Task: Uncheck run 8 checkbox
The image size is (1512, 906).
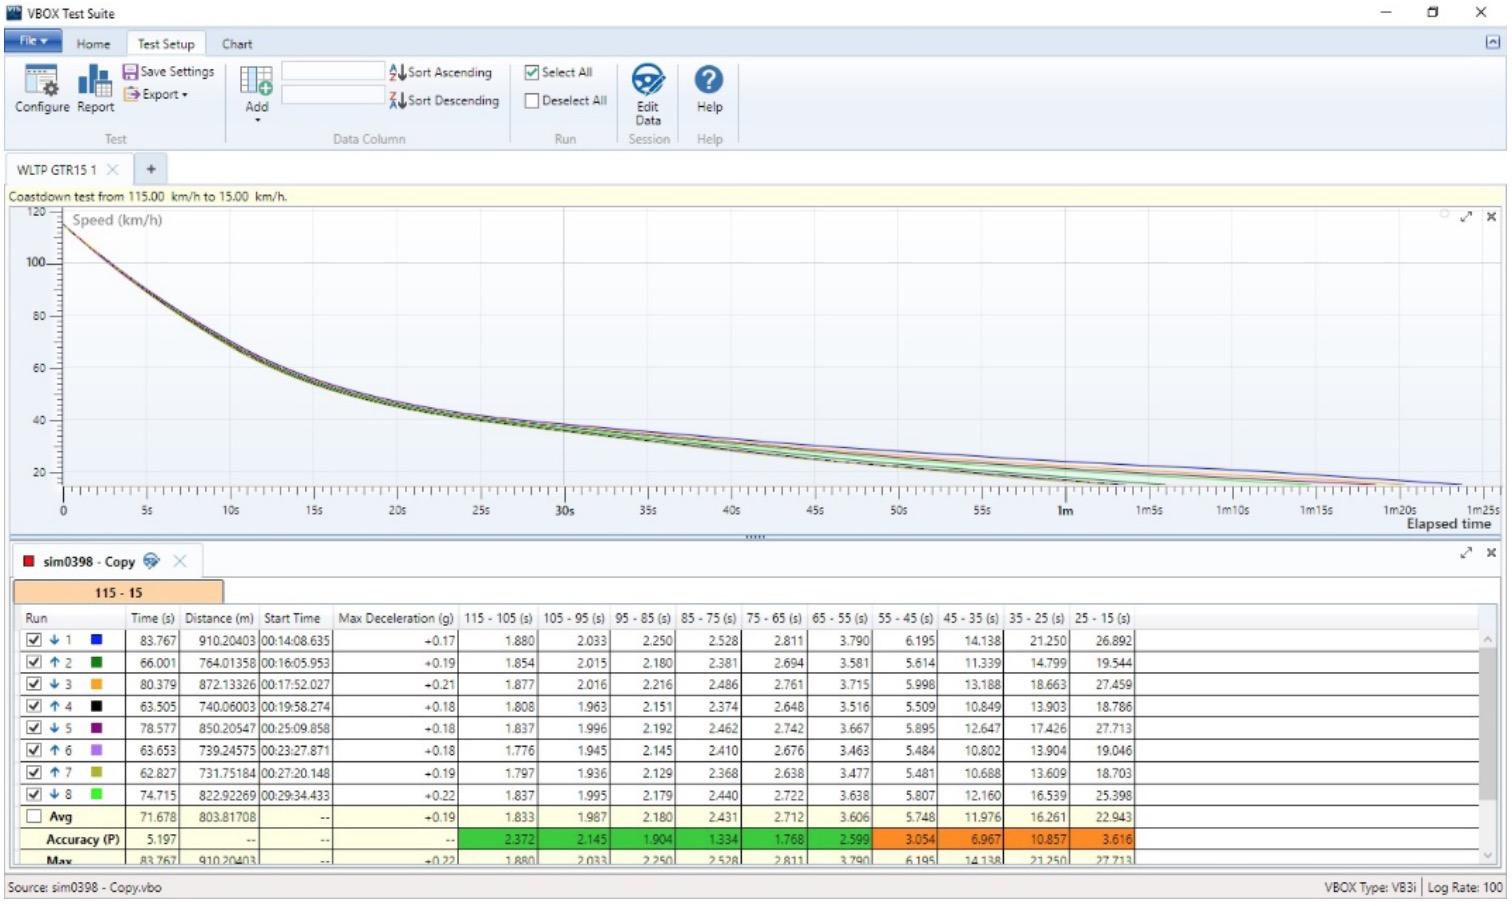Action: coord(34,794)
